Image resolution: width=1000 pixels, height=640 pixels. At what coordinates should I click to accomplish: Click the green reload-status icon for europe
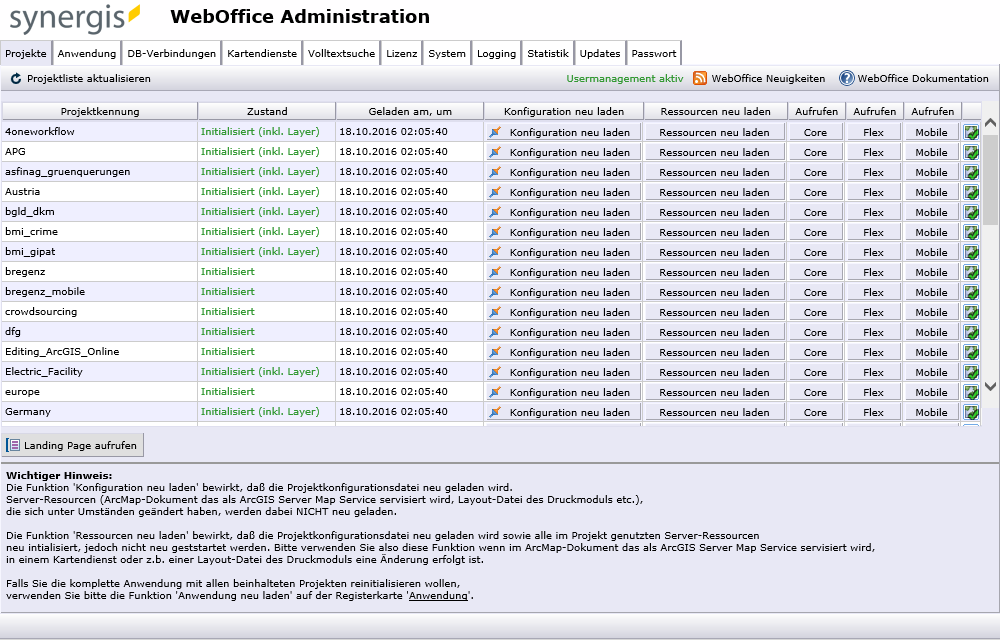969,392
